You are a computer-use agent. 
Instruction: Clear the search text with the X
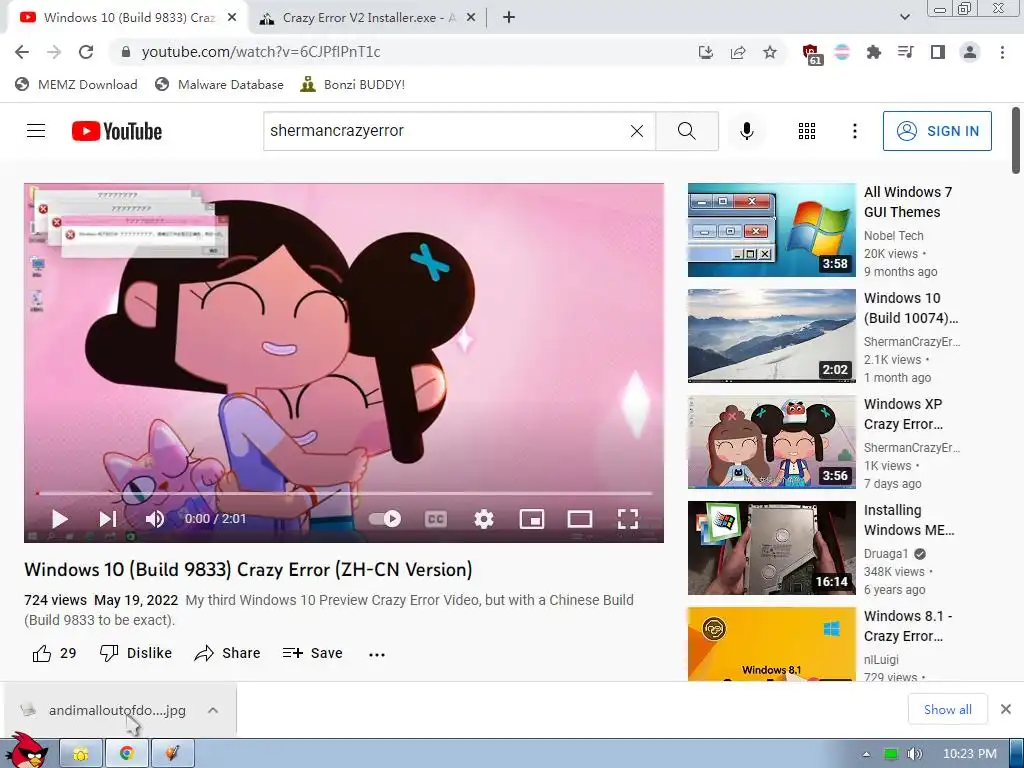[637, 131]
